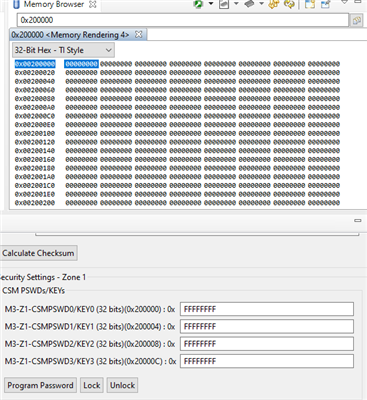Select the address label 0x00200120
The width and height of the screenshot is (367, 400).
[35, 142]
